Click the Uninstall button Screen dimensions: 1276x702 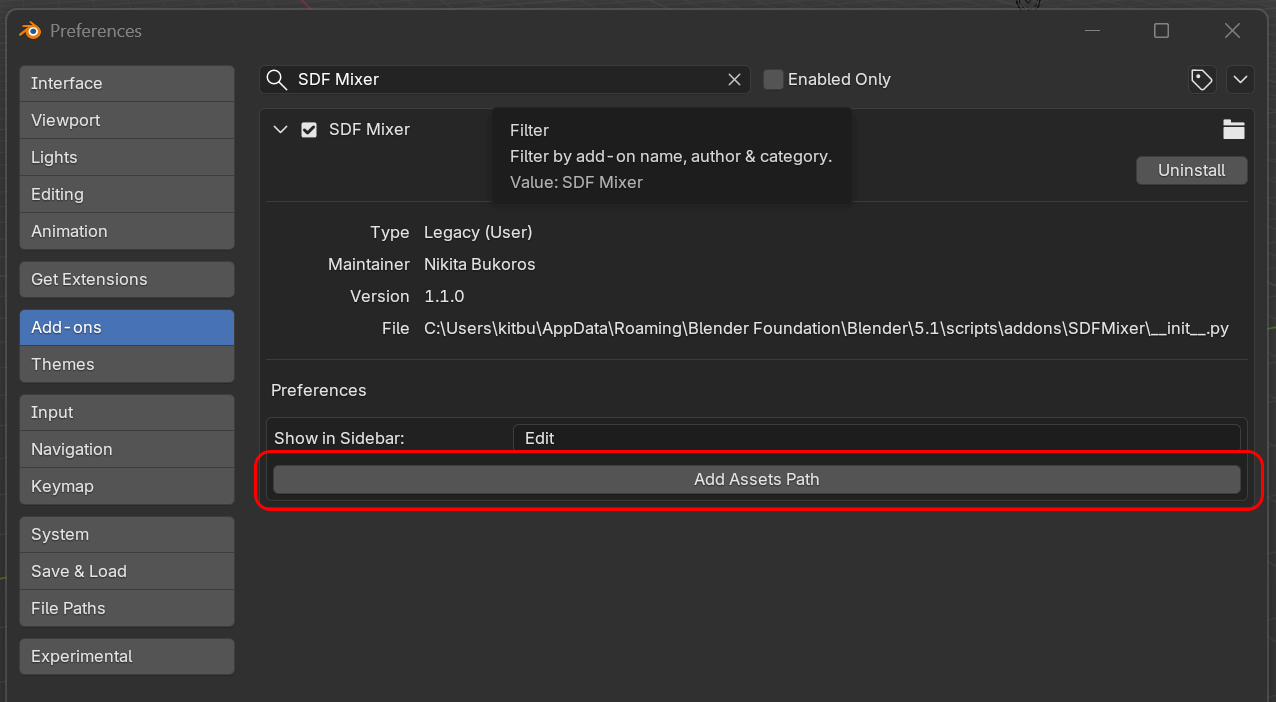pos(1192,170)
